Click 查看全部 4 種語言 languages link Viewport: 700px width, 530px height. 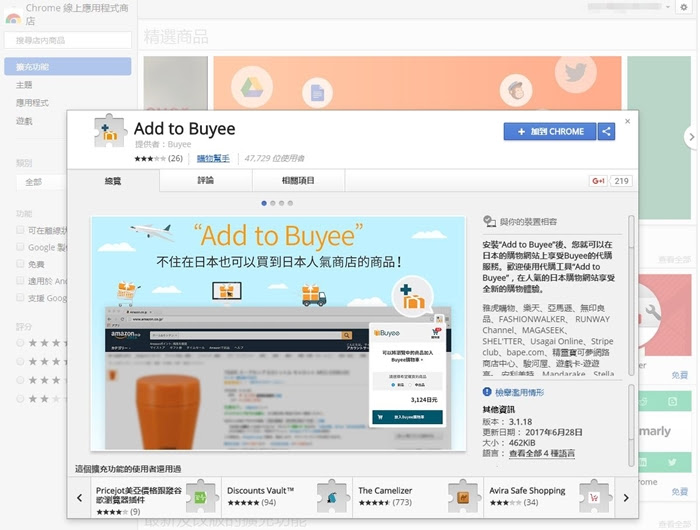pyautogui.click(x=542, y=453)
